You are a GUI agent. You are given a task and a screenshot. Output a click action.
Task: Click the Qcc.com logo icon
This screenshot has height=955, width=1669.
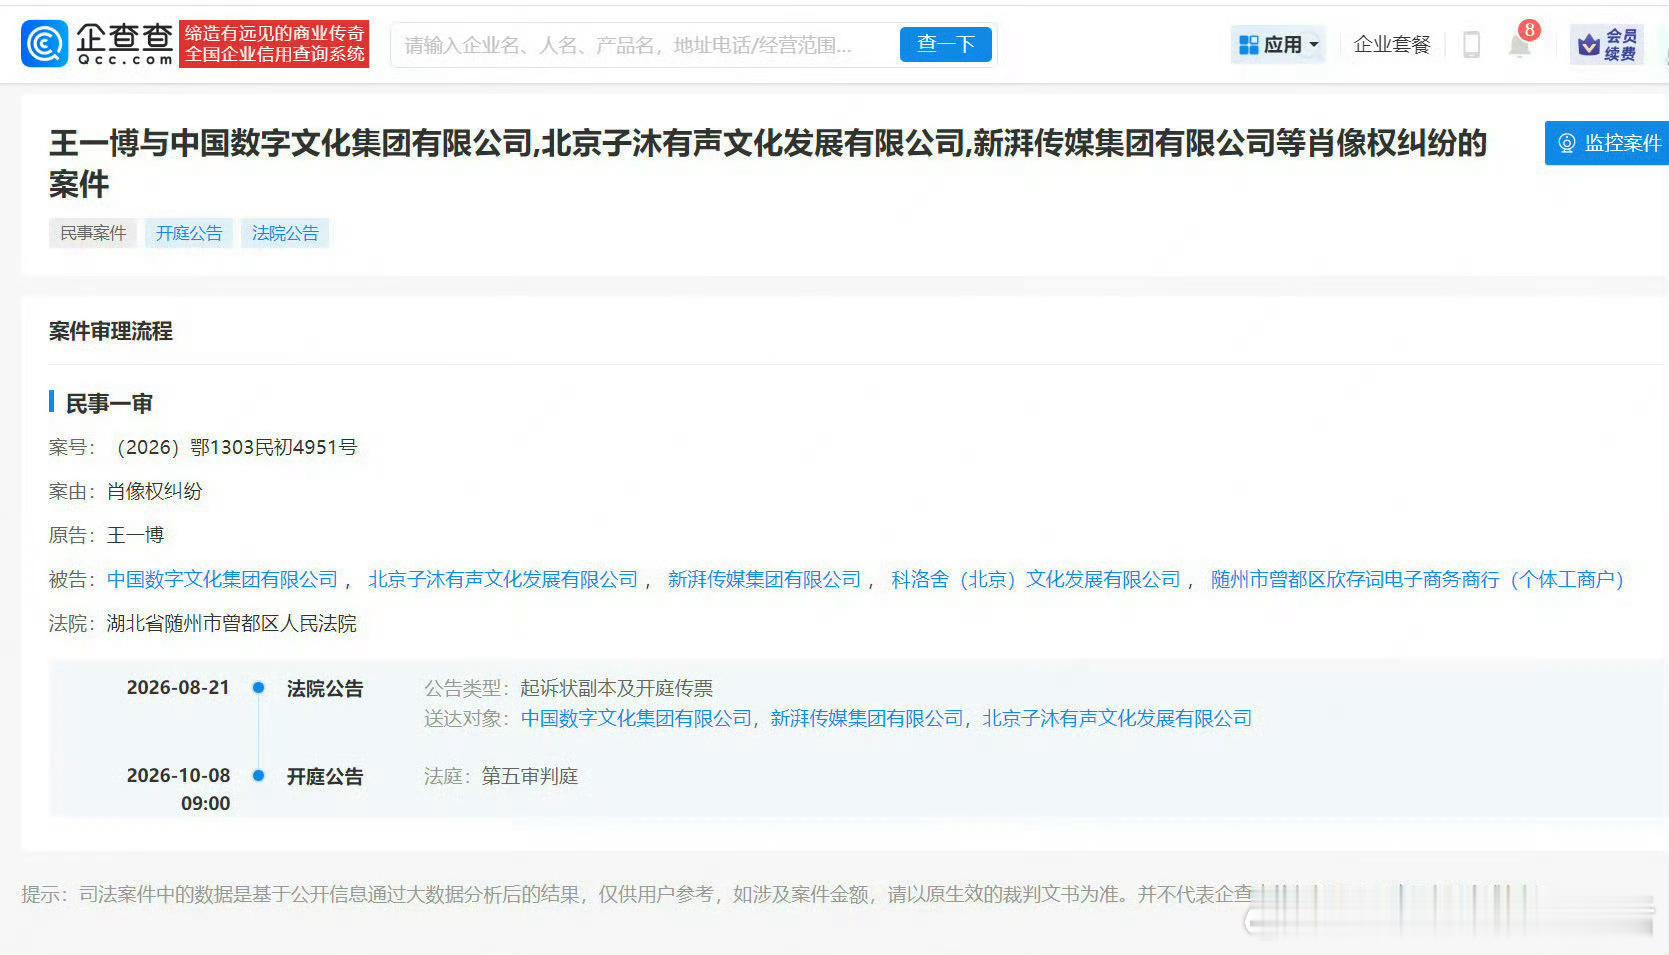(45, 44)
